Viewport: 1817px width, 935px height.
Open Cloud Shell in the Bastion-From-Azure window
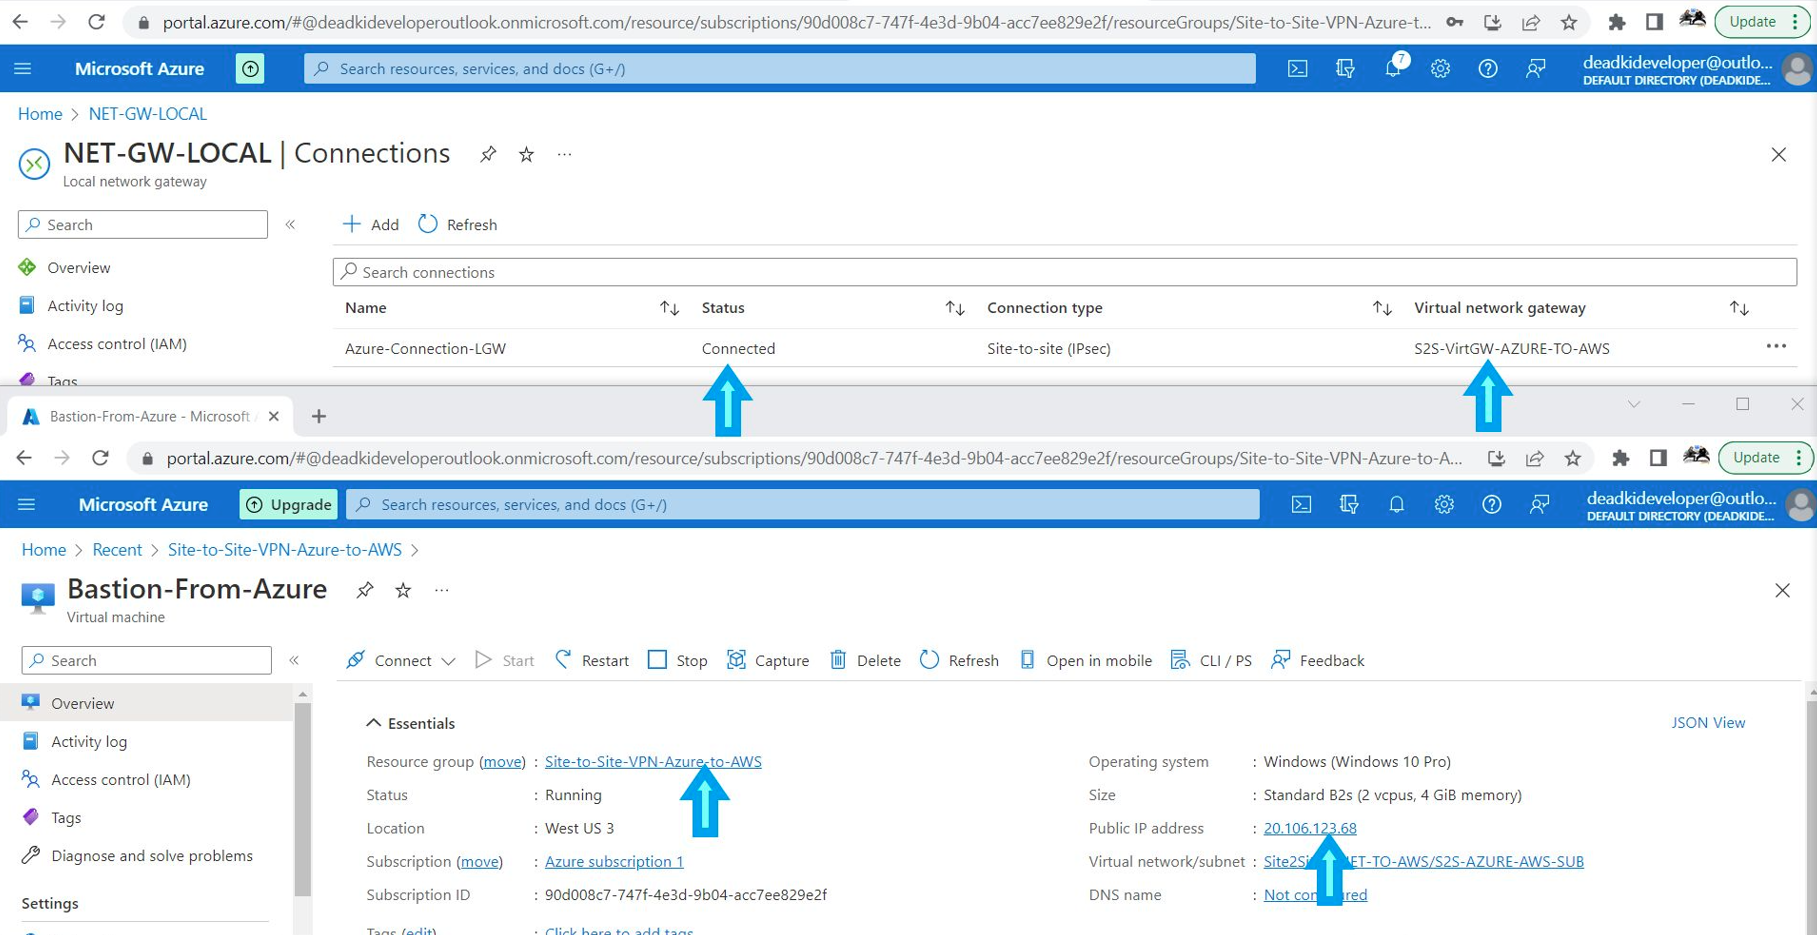click(1301, 505)
